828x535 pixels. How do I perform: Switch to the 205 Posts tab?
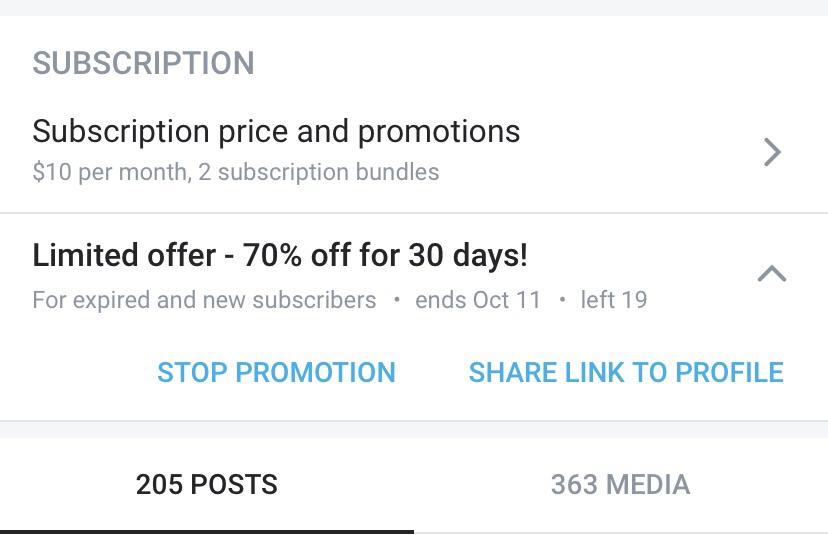[x=207, y=485]
